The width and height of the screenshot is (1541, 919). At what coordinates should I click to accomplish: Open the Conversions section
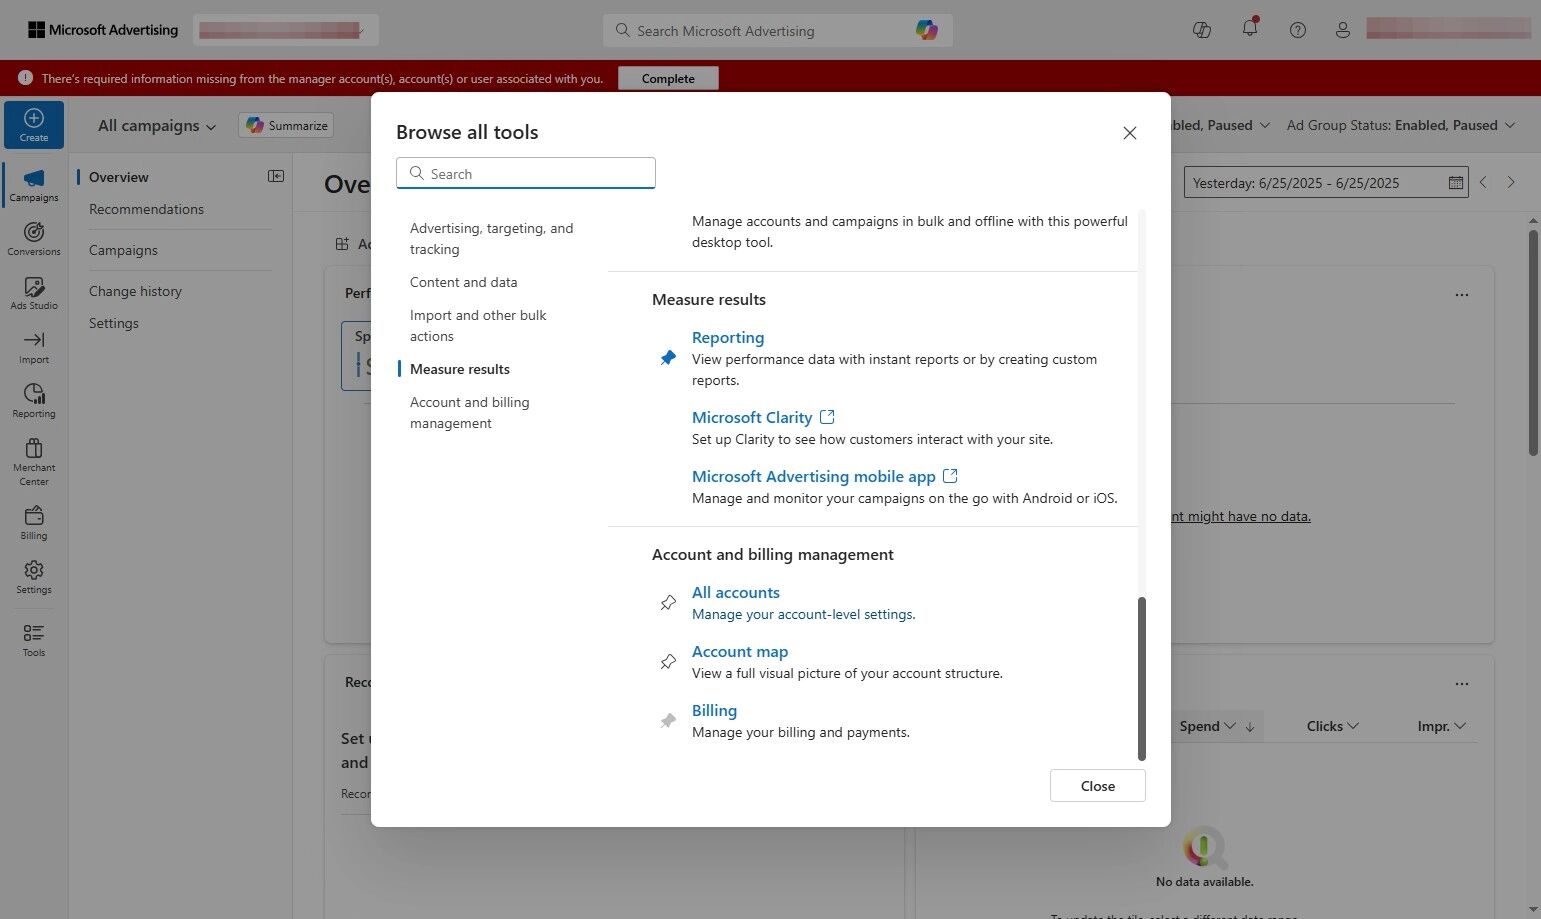[x=33, y=240]
